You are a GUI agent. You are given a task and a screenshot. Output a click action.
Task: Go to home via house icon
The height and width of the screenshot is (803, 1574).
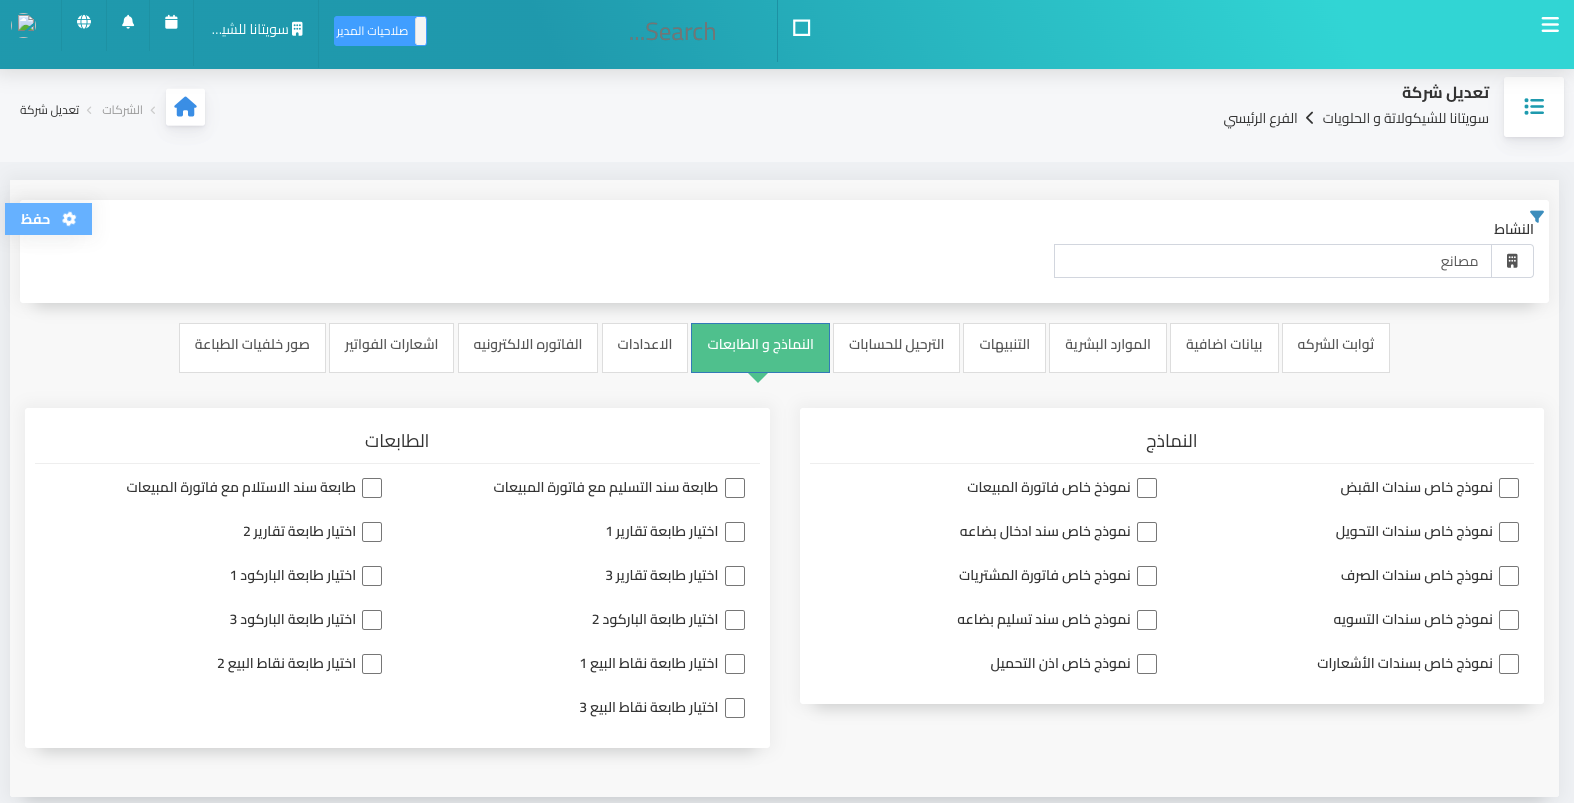pyautogui.click(x=185, y=107)
